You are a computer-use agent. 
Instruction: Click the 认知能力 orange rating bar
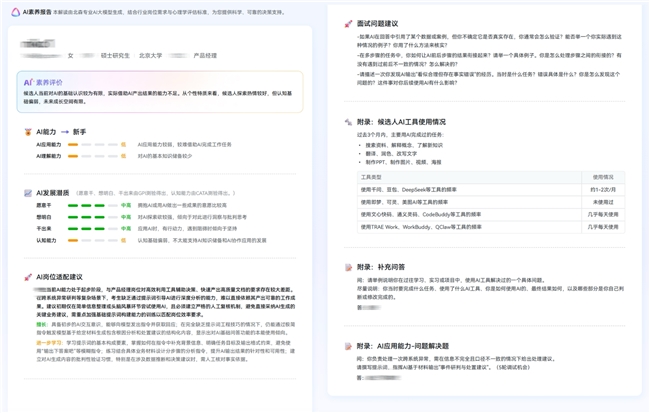pos(93,241)
